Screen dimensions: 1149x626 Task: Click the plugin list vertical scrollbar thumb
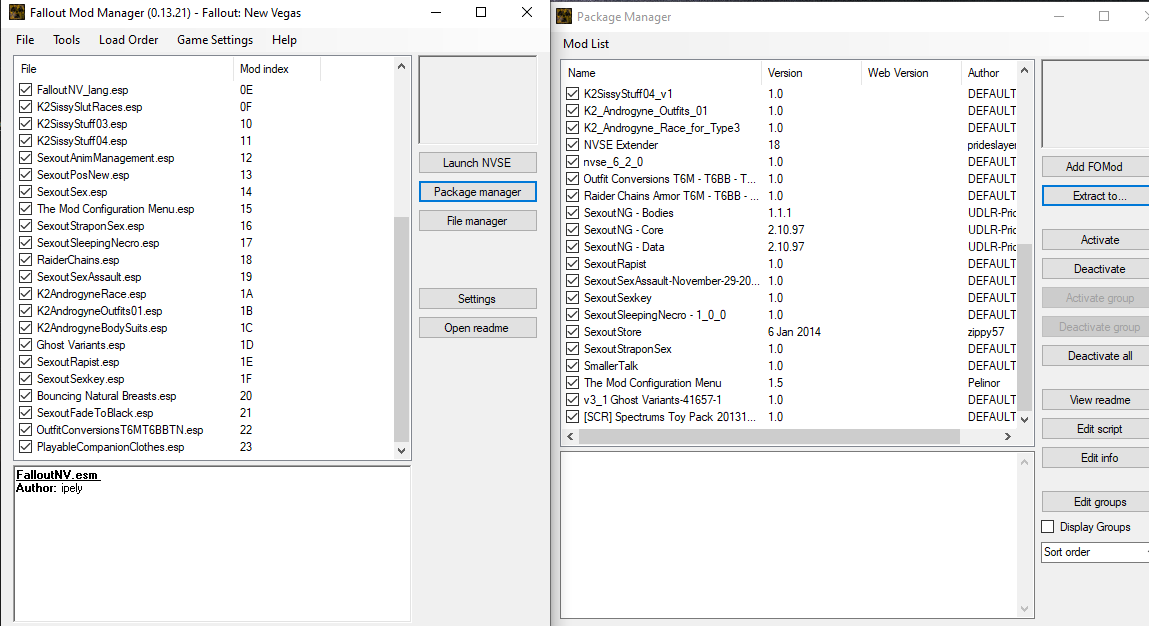[x=401, y=329]
